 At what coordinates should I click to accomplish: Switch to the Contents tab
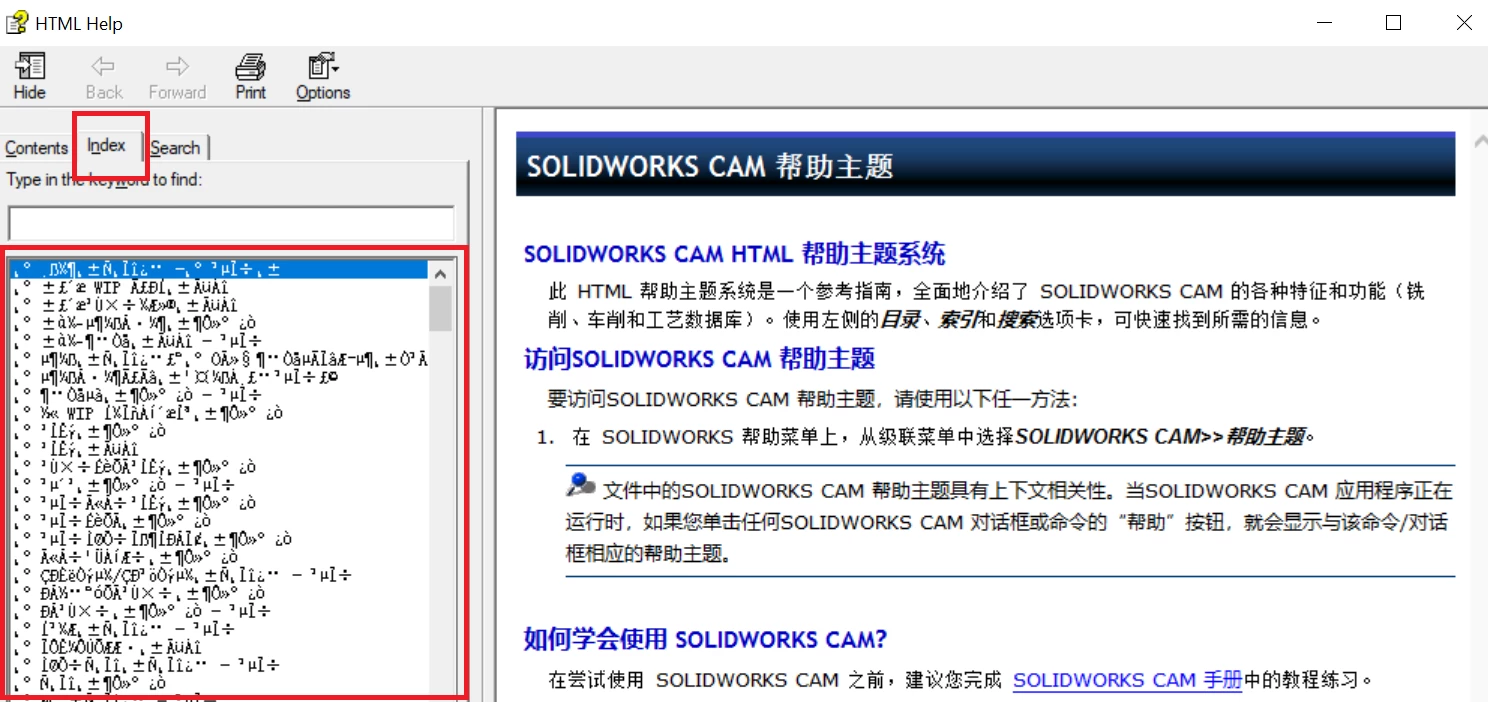[x=36, y=148]
